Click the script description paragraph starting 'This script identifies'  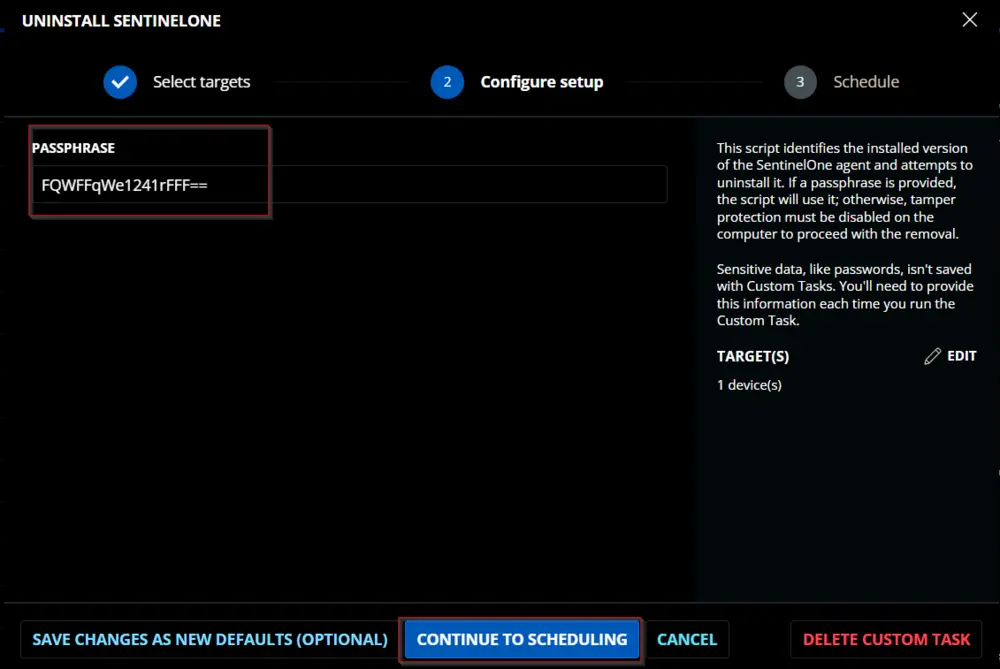844,191
